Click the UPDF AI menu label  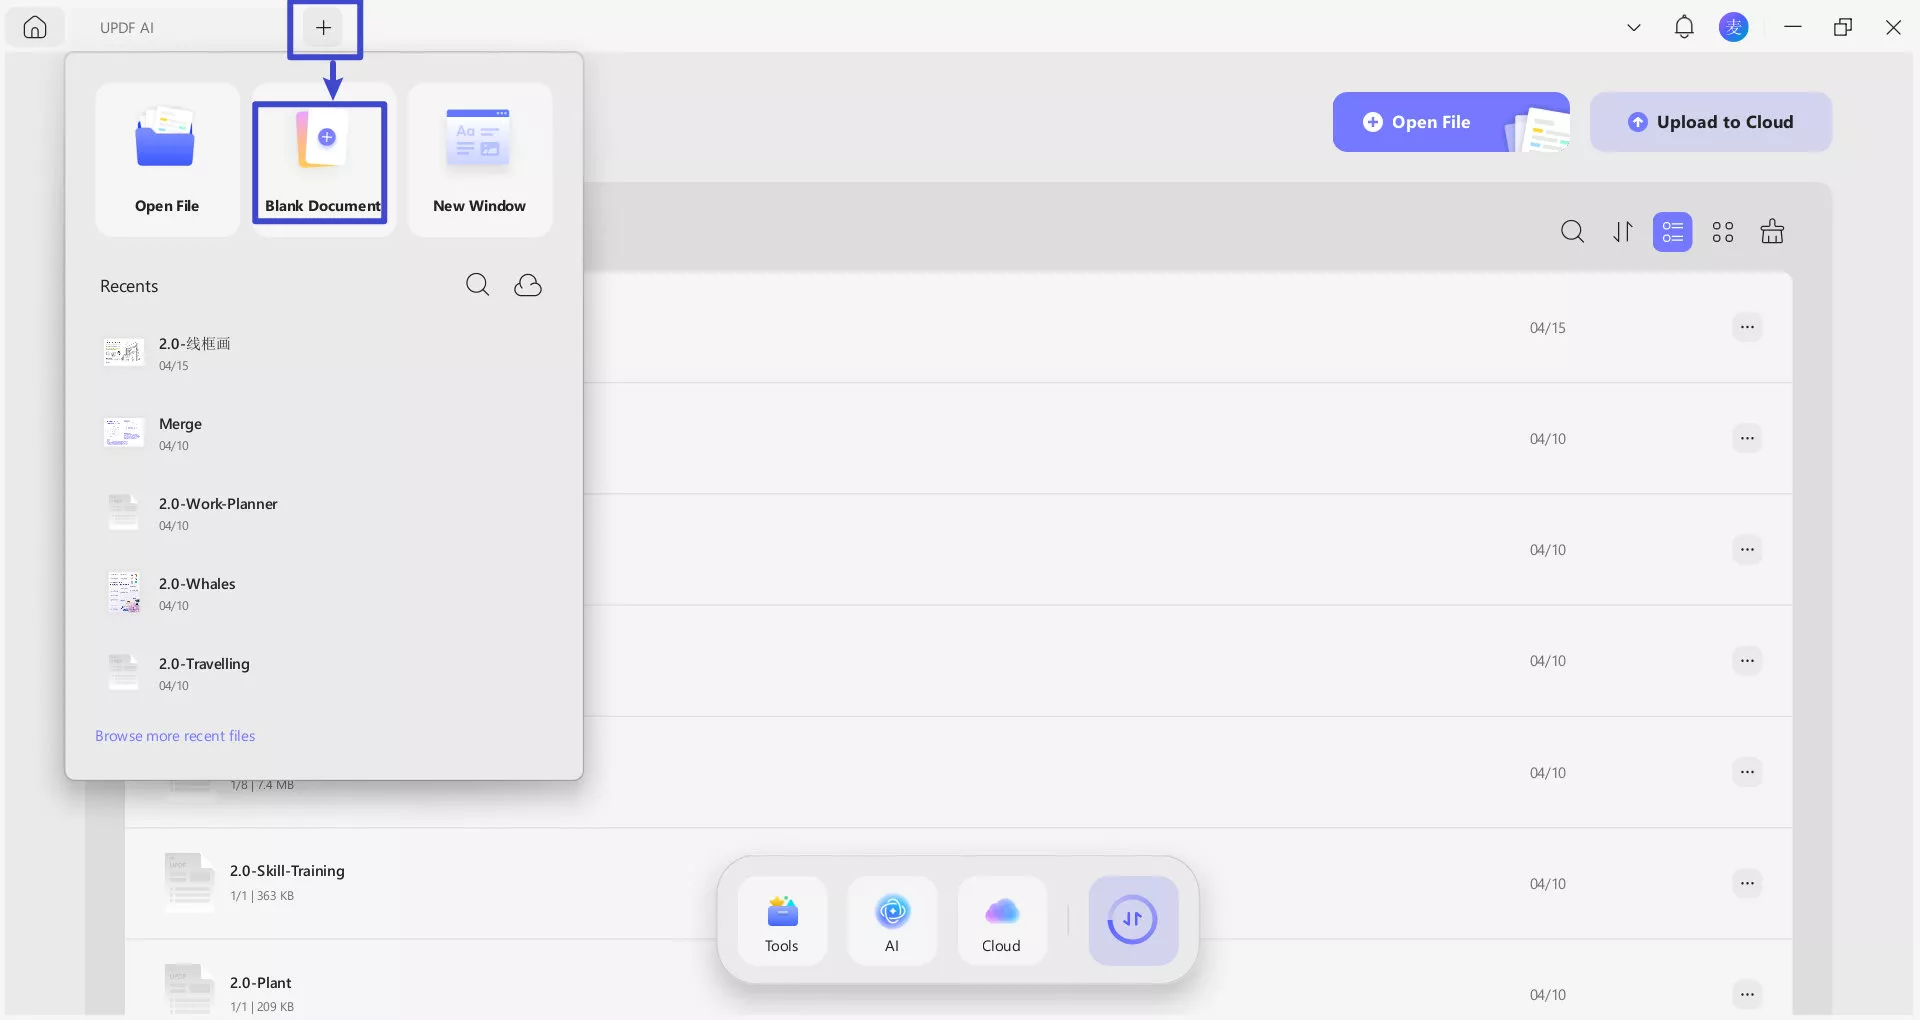[126, 27]
